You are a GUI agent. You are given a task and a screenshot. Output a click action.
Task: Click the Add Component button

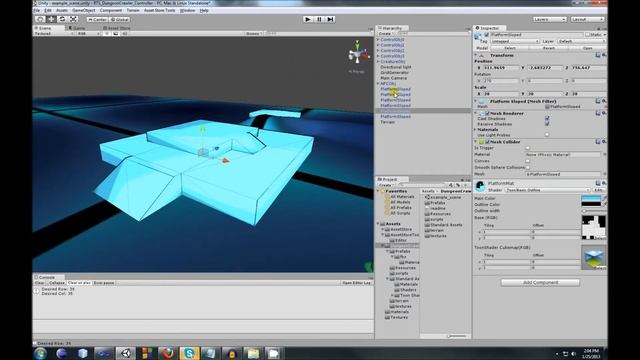540,282
